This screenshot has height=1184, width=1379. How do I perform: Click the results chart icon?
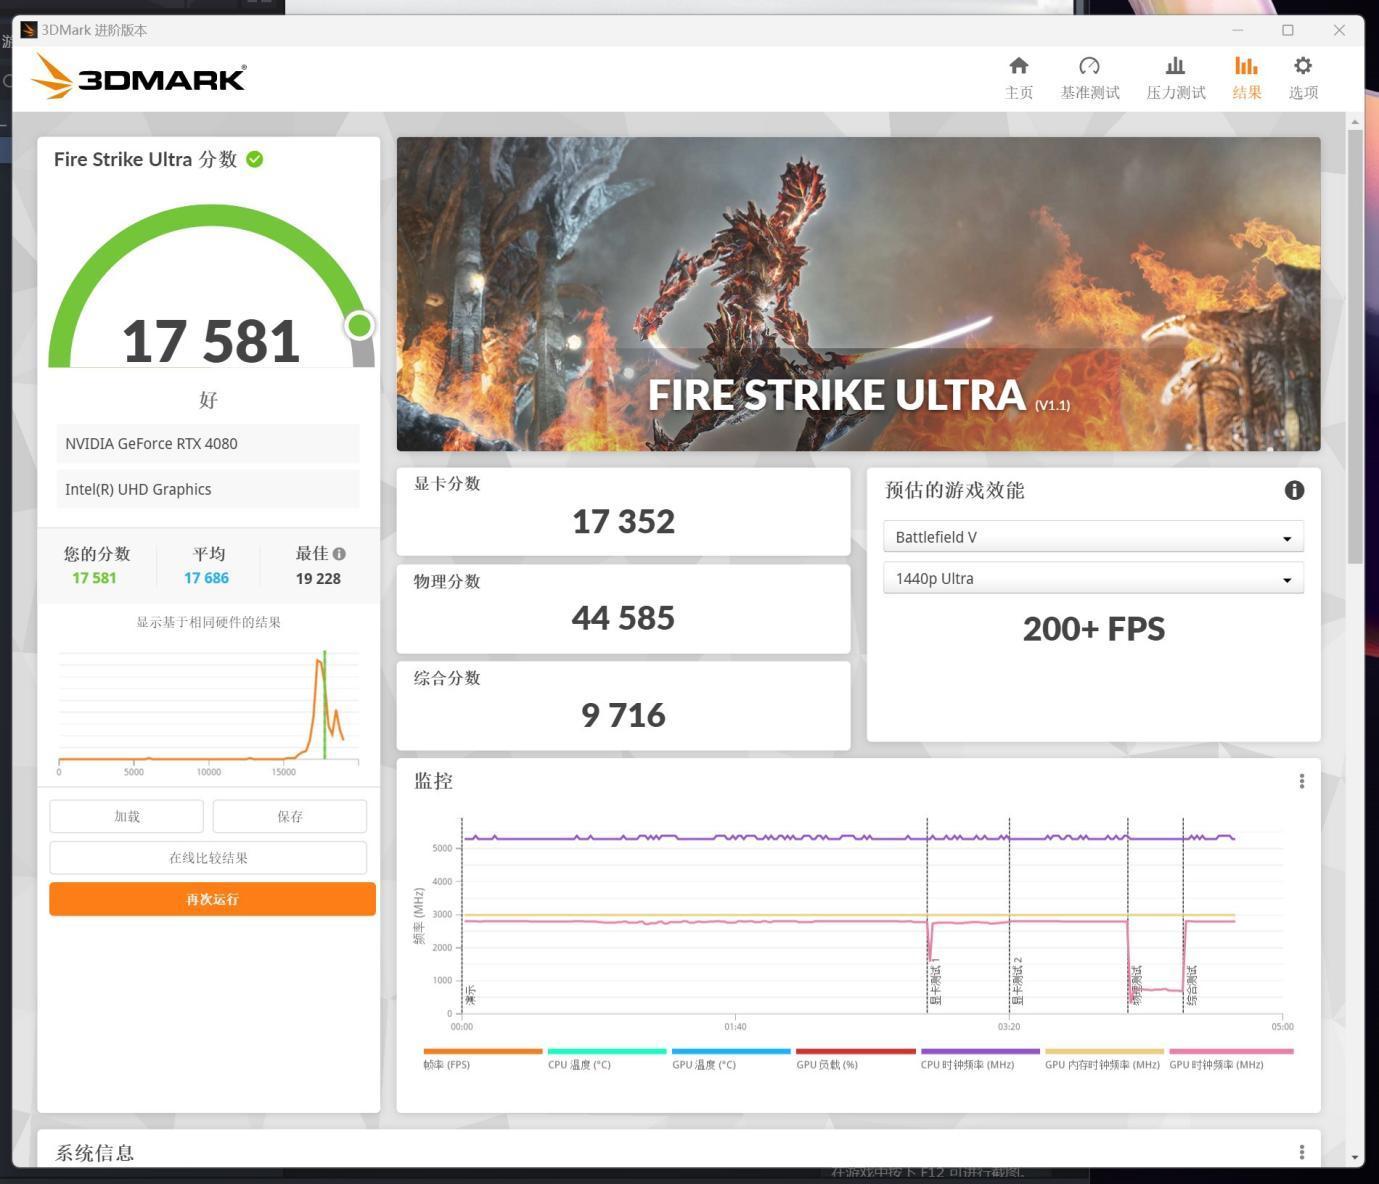coord(1246,66)
